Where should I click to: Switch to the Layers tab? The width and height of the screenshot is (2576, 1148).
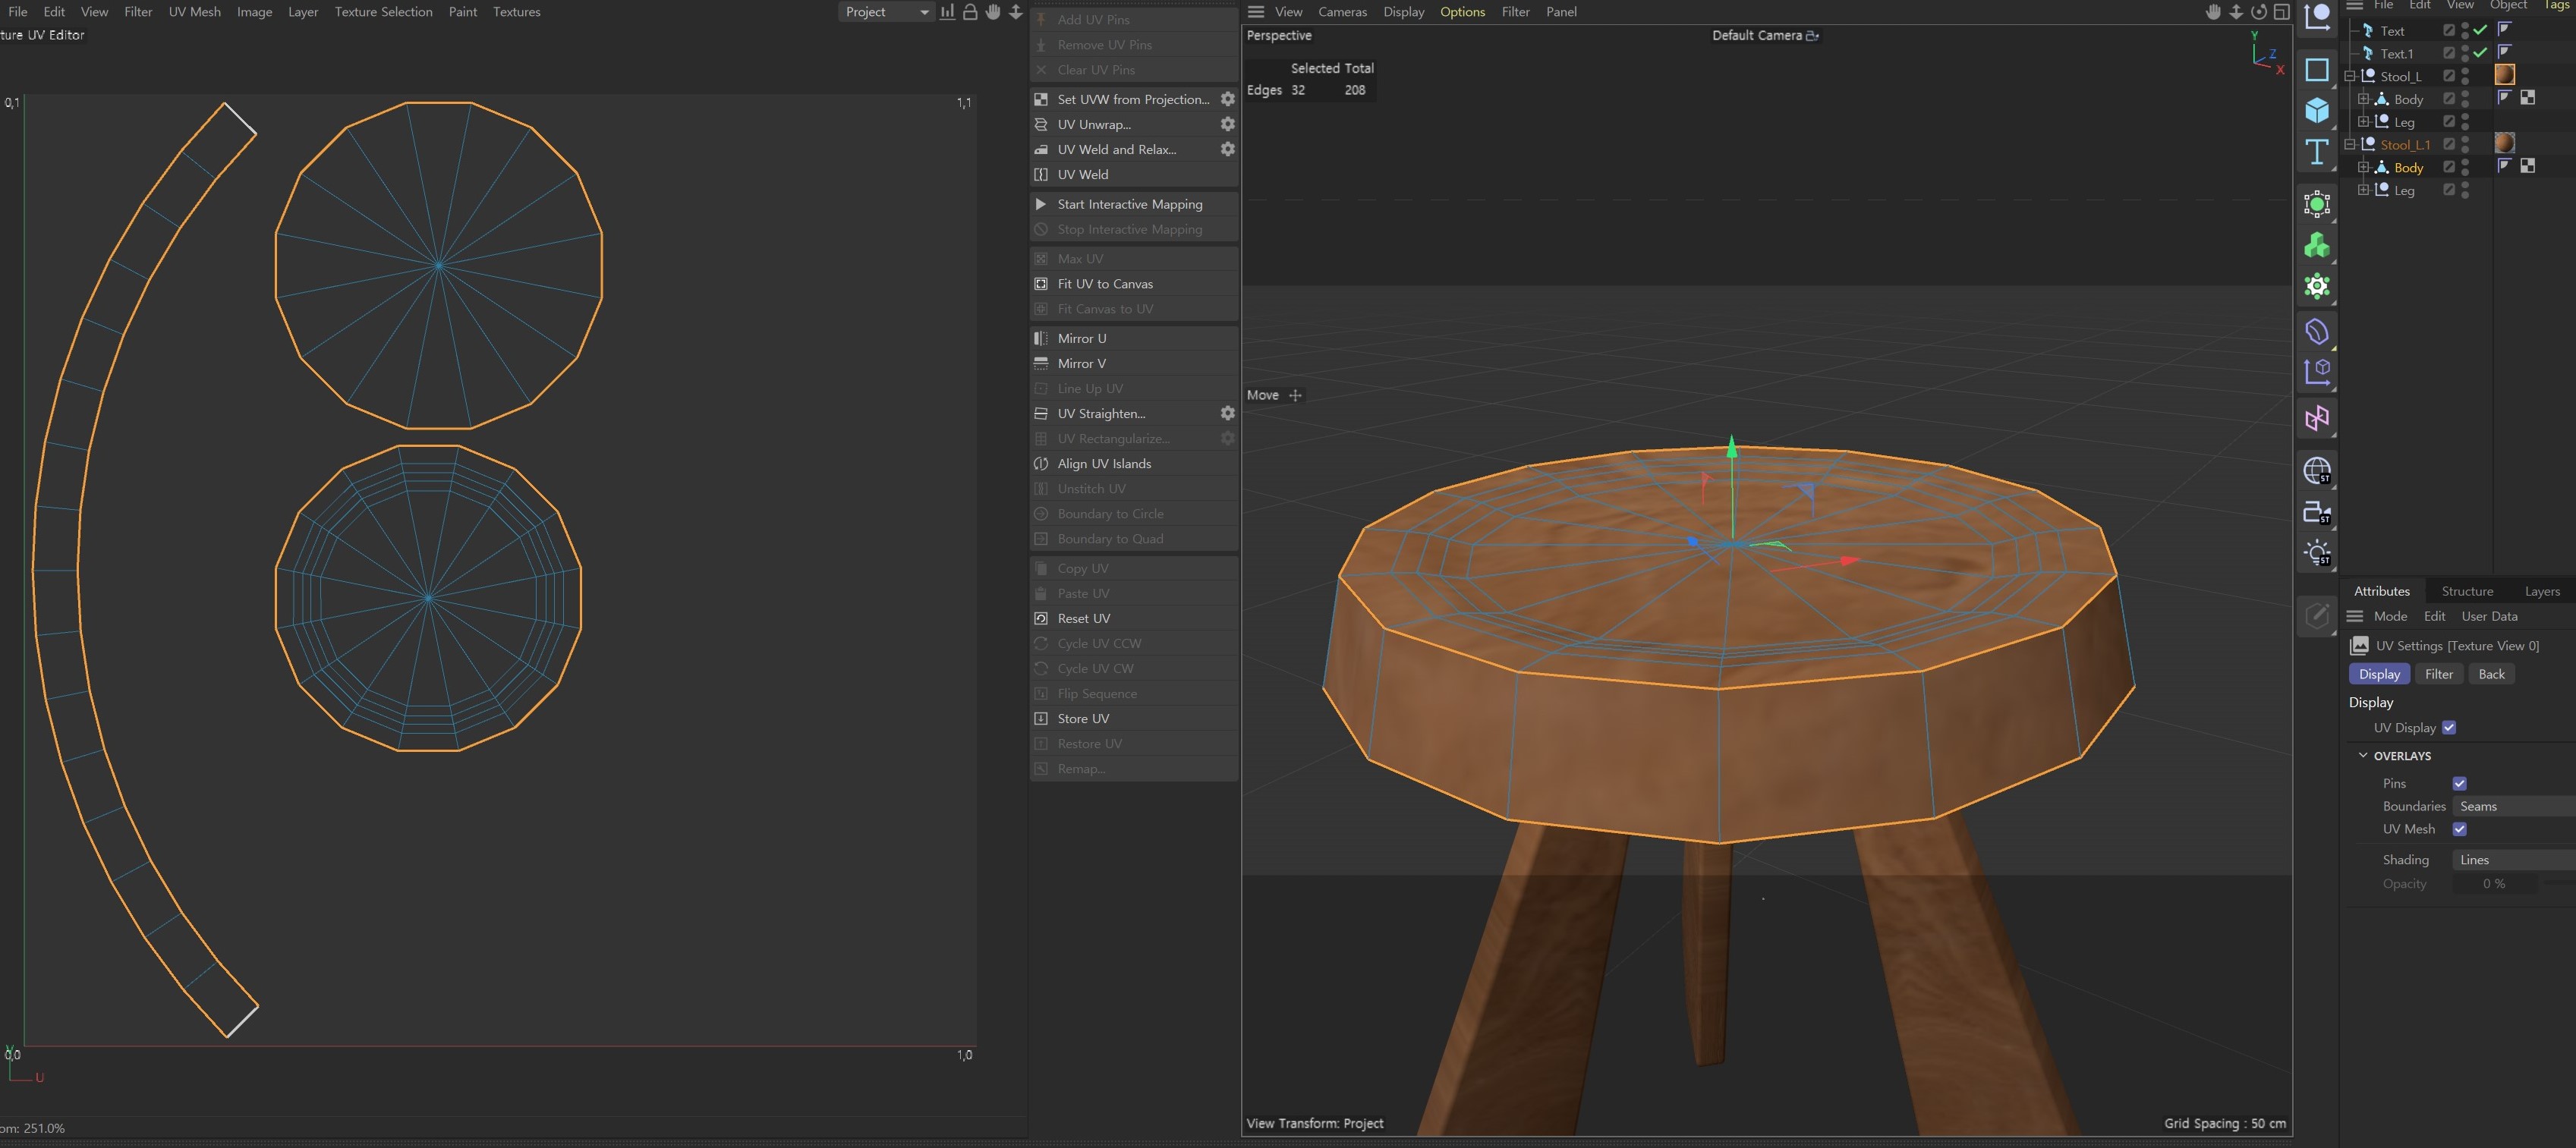(2542, 591)
